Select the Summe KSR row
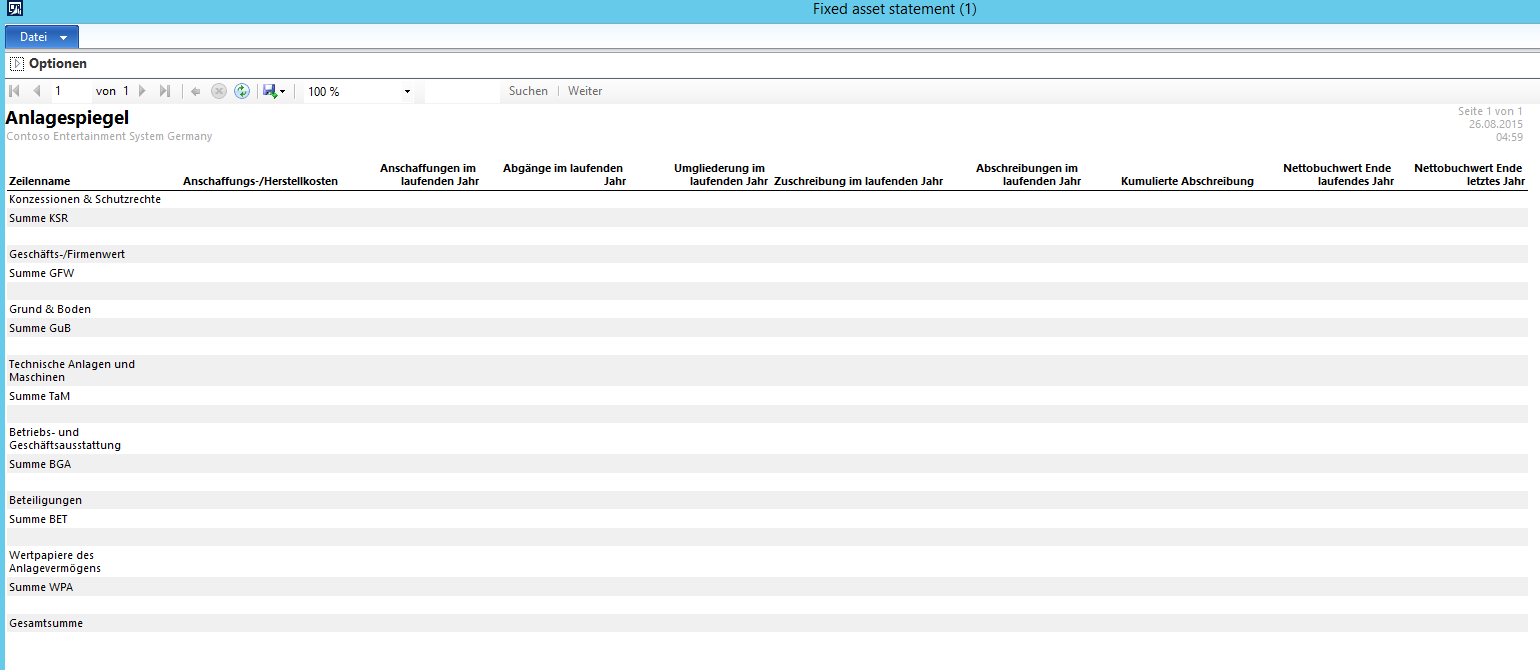1540x670 pixels. tap(39, 218)
